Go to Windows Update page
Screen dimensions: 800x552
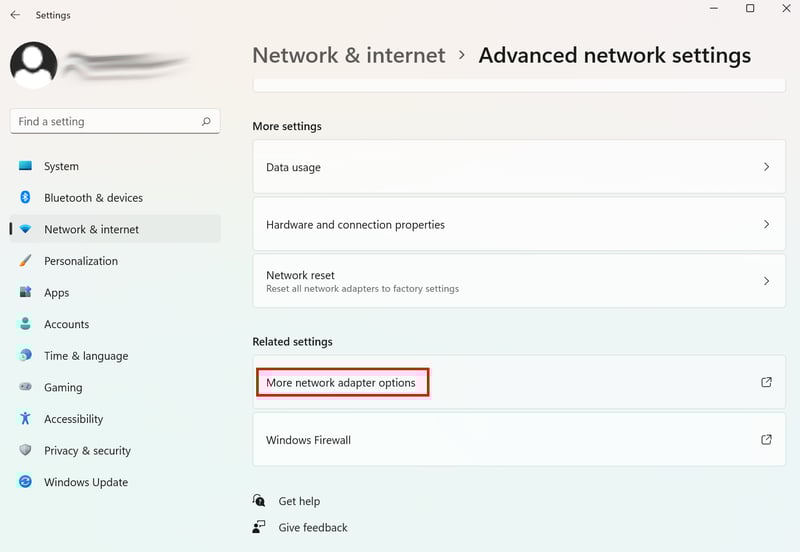tap(115, 482)
